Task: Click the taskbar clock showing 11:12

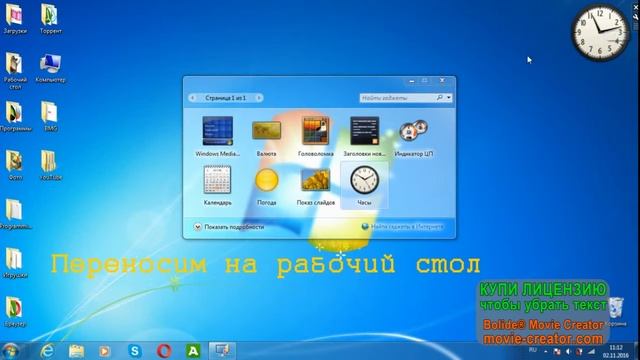Action: click(616, 351)
